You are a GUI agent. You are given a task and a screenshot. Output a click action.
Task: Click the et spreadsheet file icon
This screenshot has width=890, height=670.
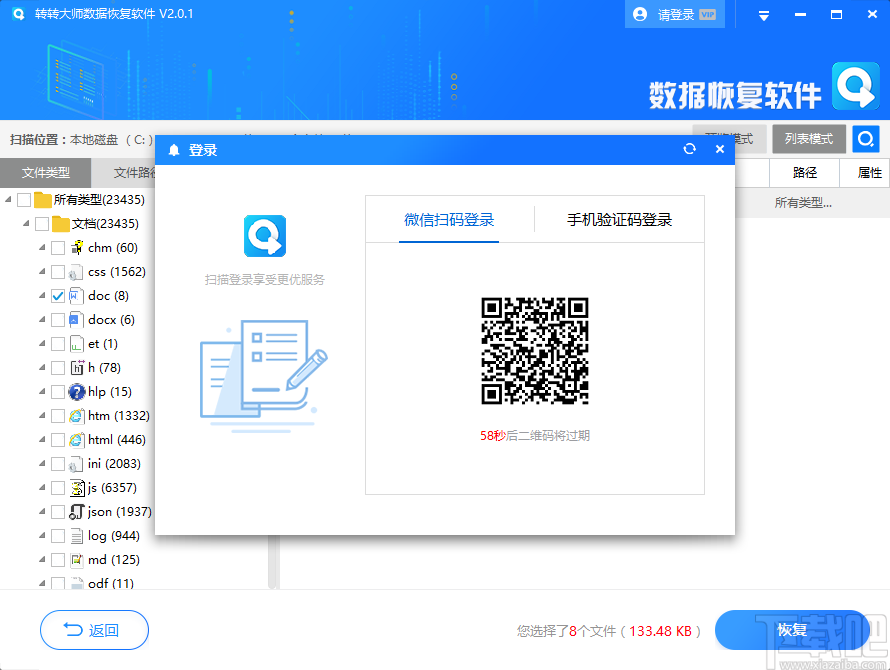[x=77, y=344]
